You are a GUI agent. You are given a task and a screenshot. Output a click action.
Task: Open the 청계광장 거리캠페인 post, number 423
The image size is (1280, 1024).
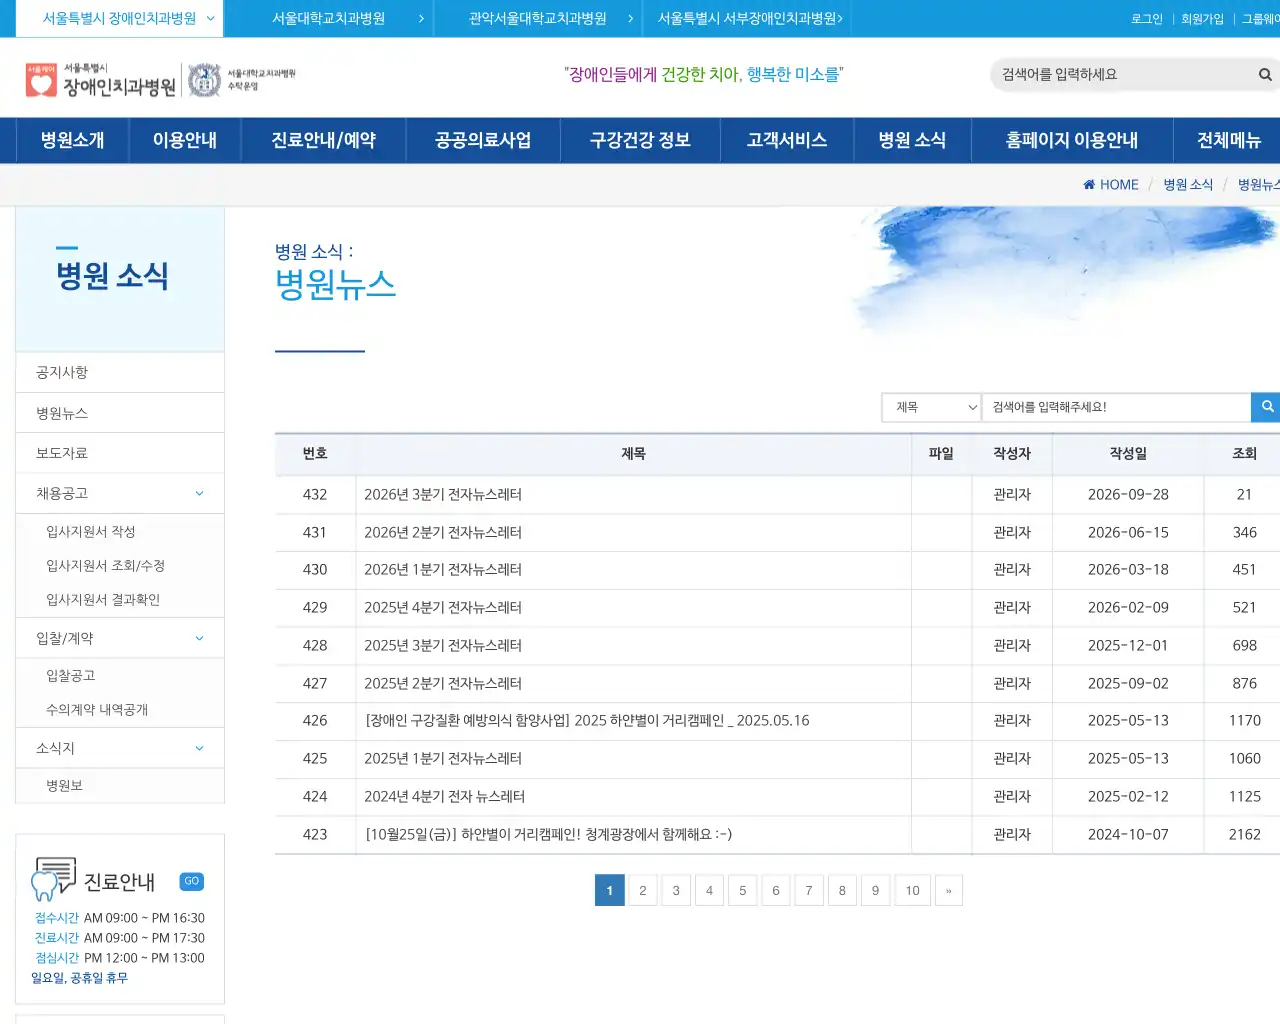pos(548,834)
